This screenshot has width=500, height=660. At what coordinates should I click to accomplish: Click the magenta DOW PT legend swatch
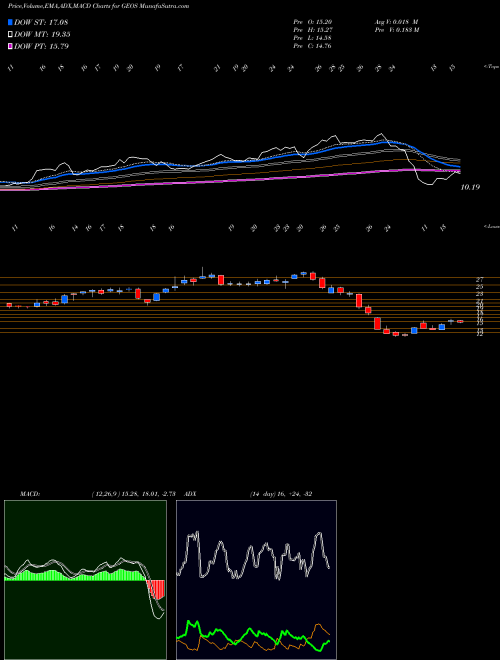(10, 46)
